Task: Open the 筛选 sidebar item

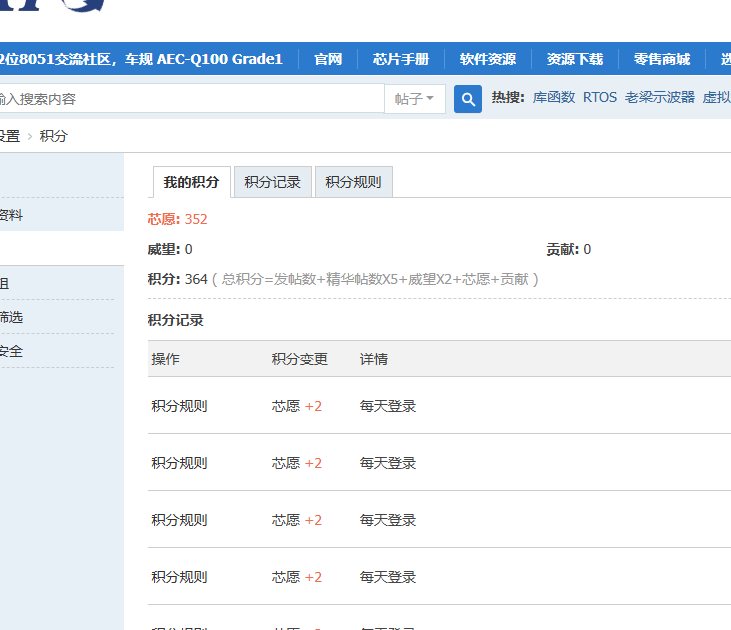Action: tap(10, 318)
